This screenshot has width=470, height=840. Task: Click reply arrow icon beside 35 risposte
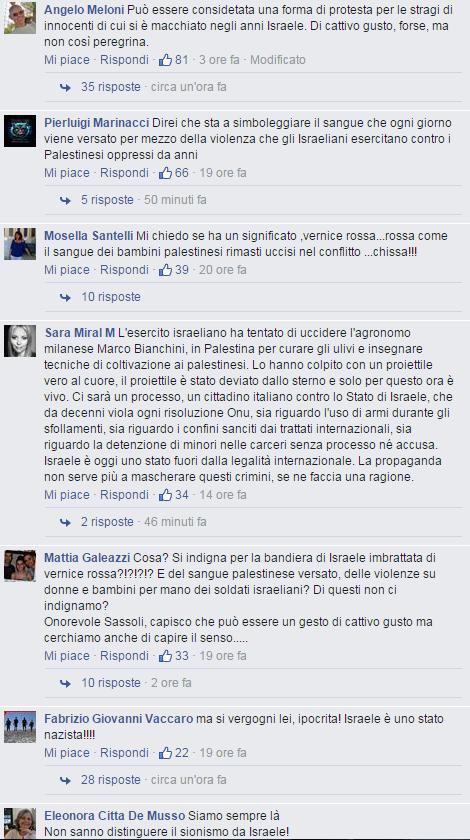click(65, 87)
